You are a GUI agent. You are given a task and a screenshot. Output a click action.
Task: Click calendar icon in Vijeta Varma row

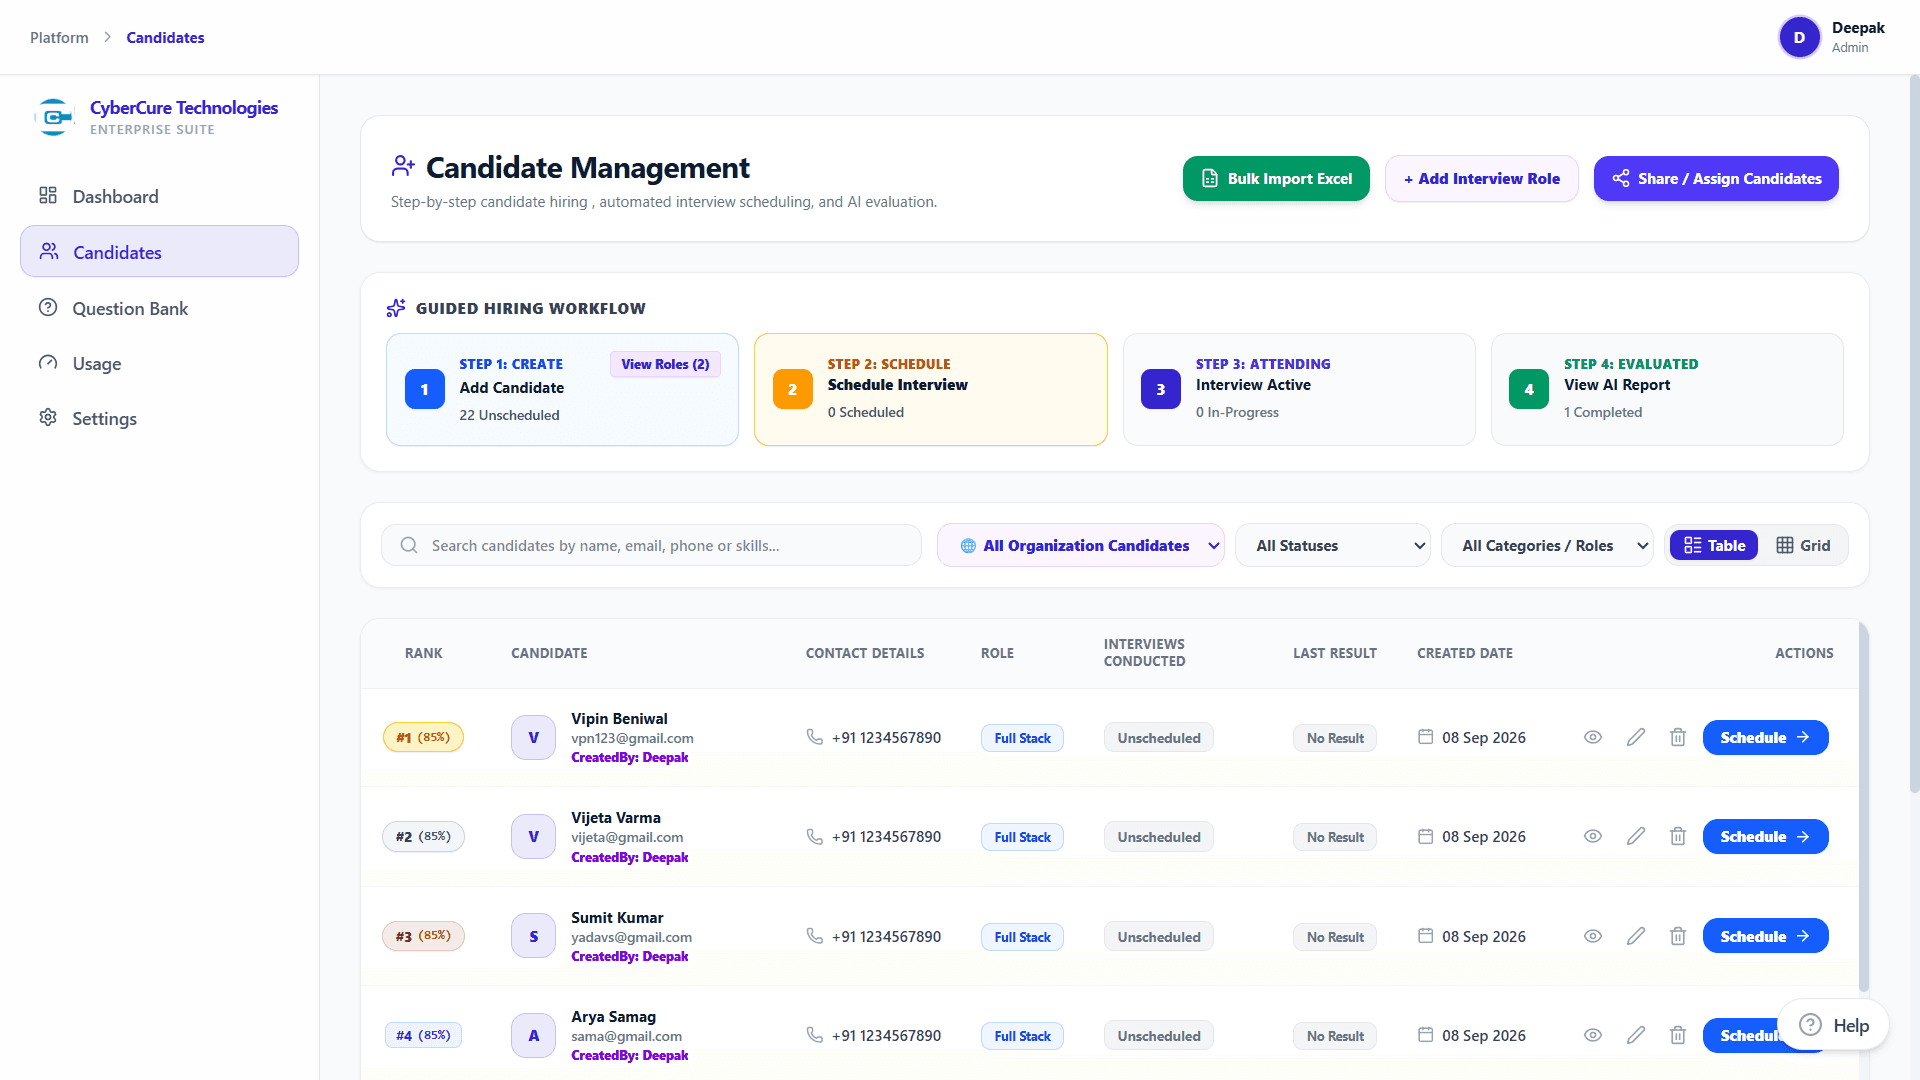(1425, 836)
